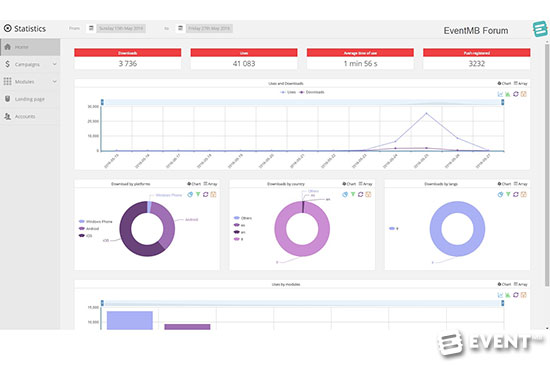
Task: Switch Downloads by country to funnel view
Action: pyautogui.click(x=353, y=194)
